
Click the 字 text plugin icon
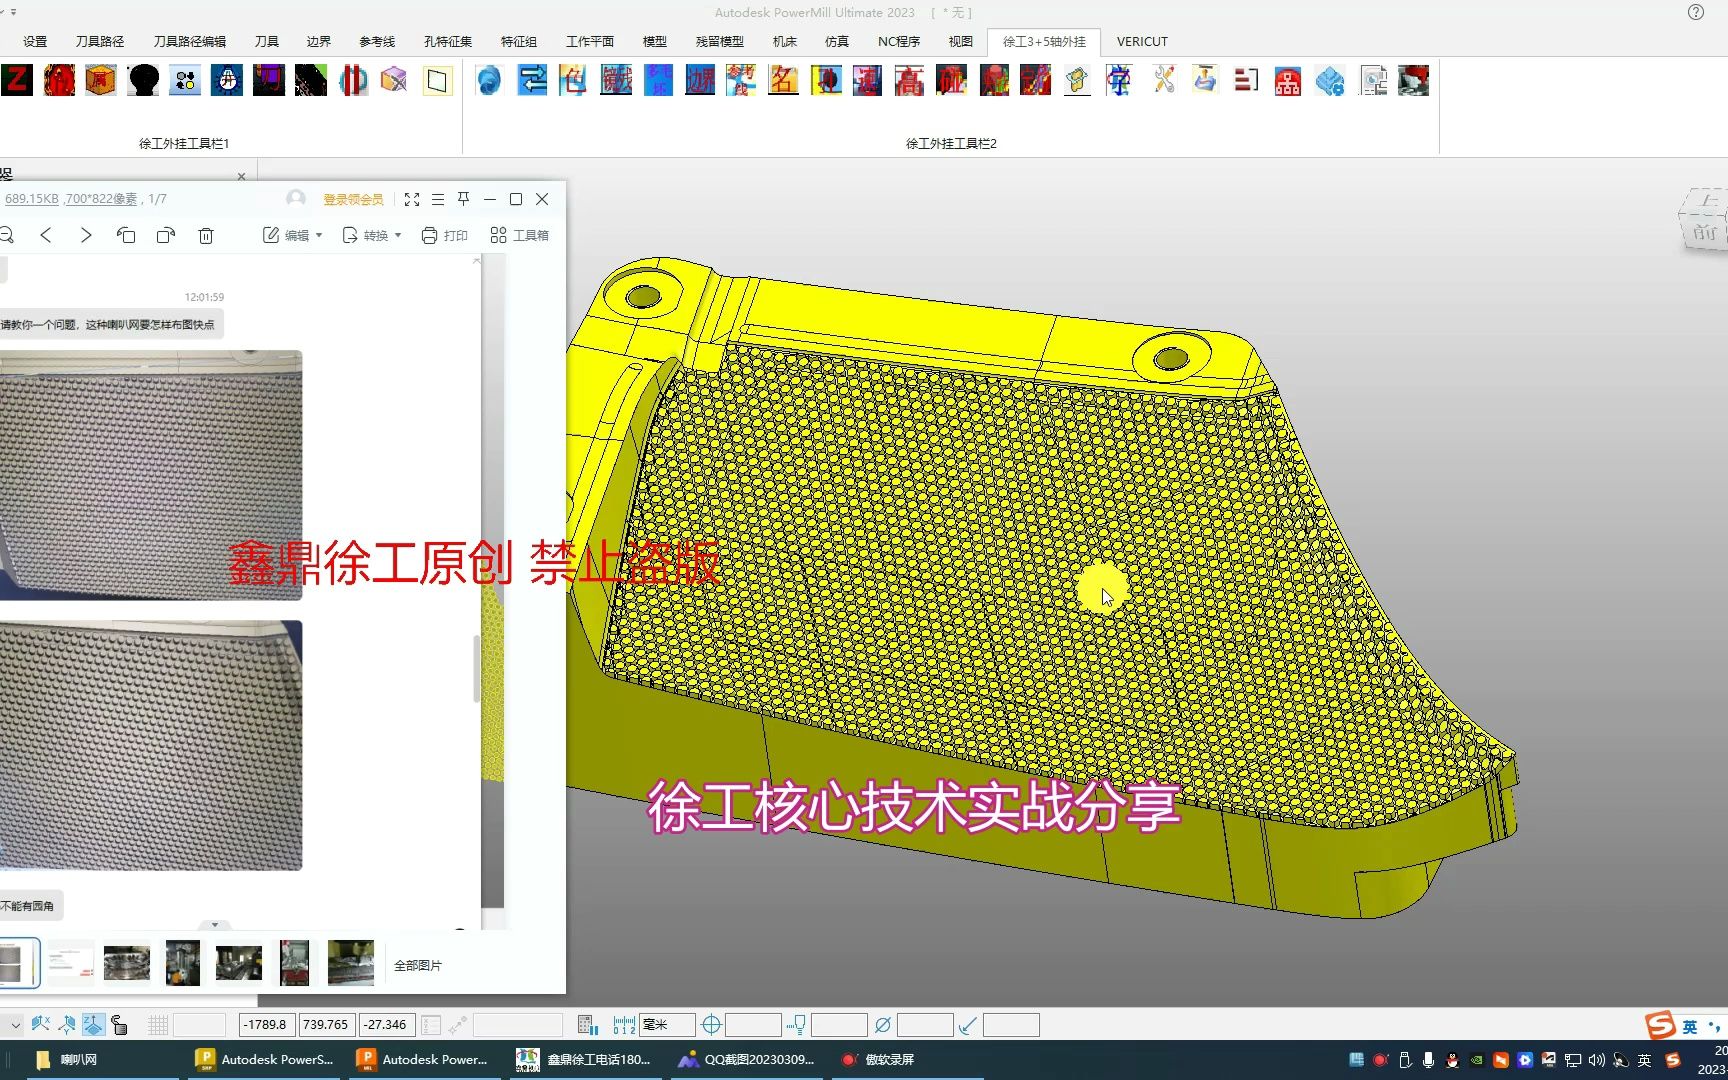[x=1119, y=80]
